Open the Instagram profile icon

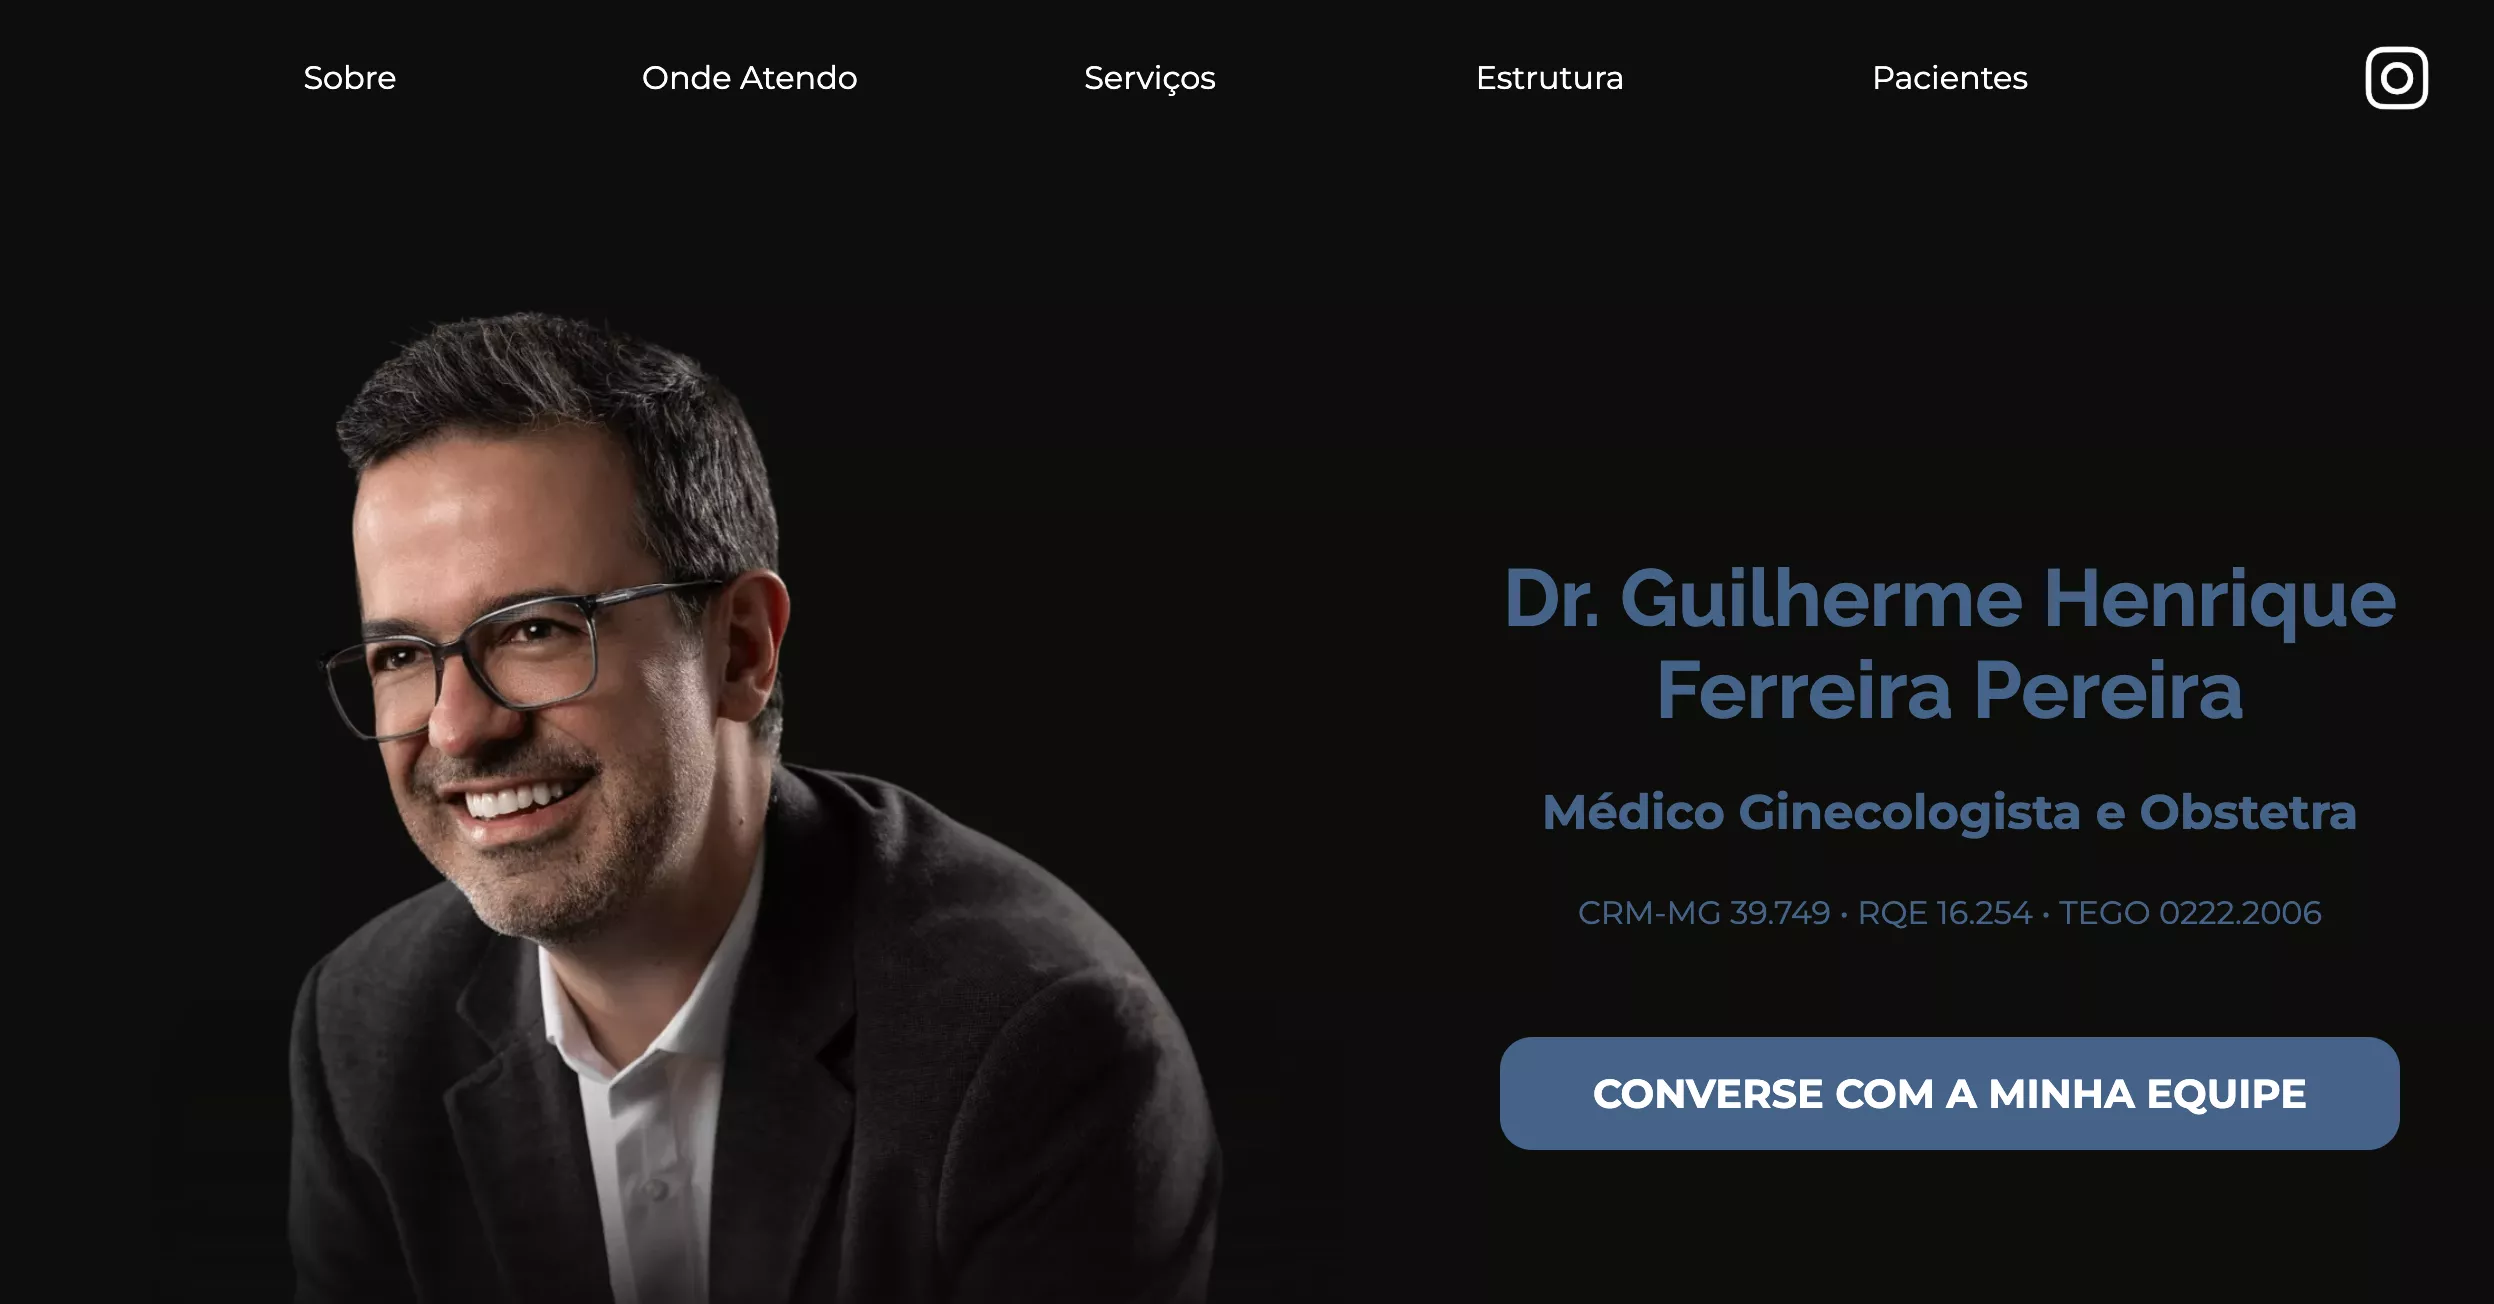pyautogui.click(x=2396, y=77)
